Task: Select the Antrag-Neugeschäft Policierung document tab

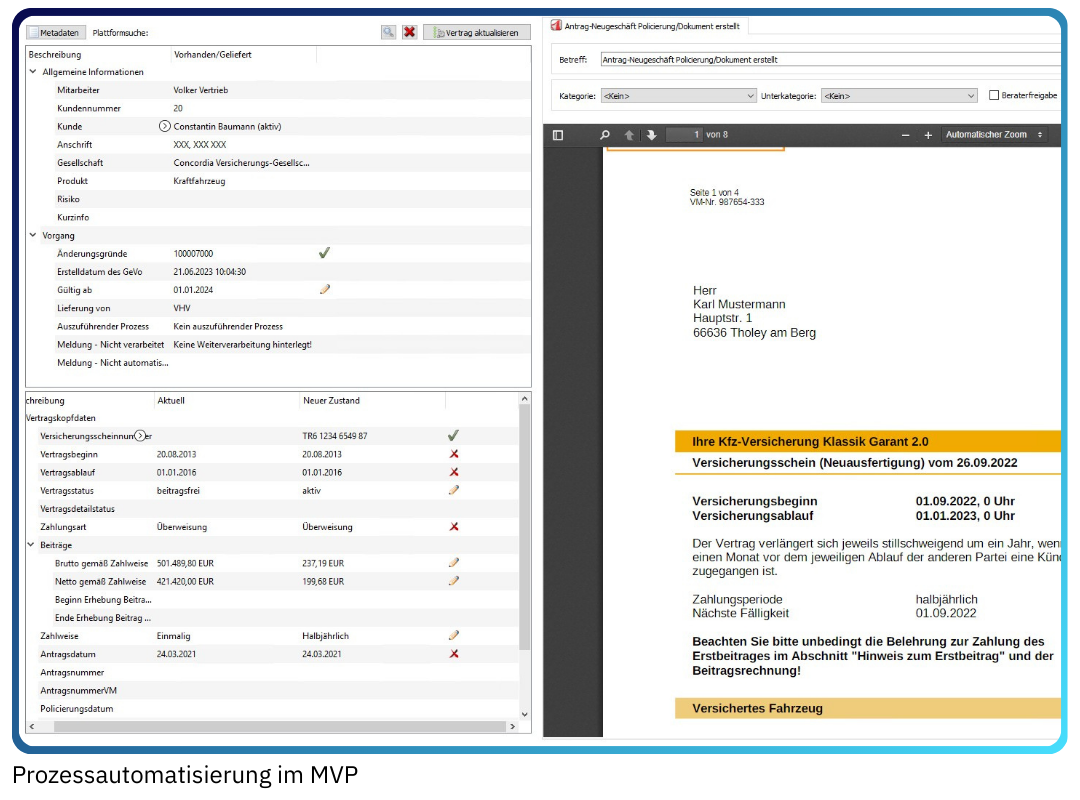Action: [x=650, y=27]
